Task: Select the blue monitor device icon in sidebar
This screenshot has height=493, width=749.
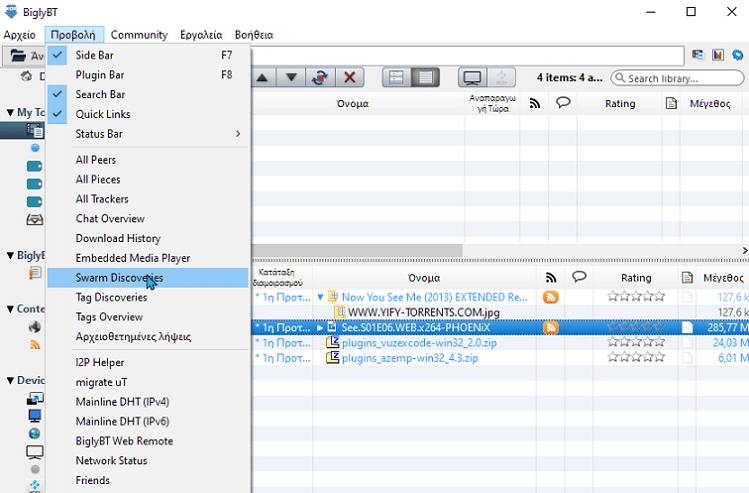Action: coord(34,416)
